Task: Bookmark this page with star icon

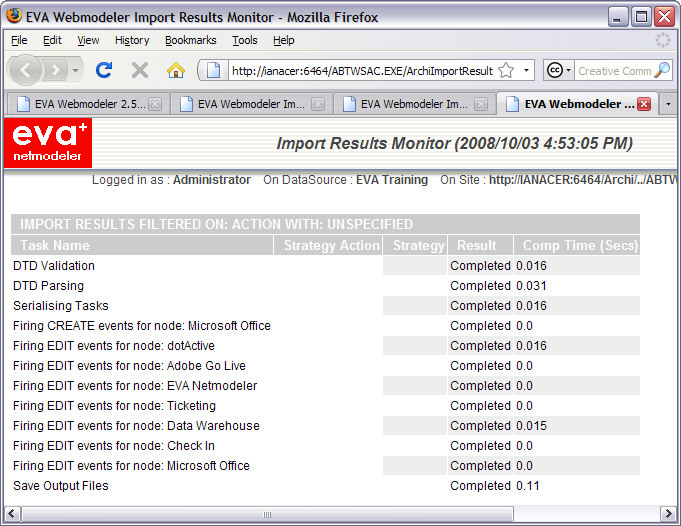Action: (x=506, y=71)
